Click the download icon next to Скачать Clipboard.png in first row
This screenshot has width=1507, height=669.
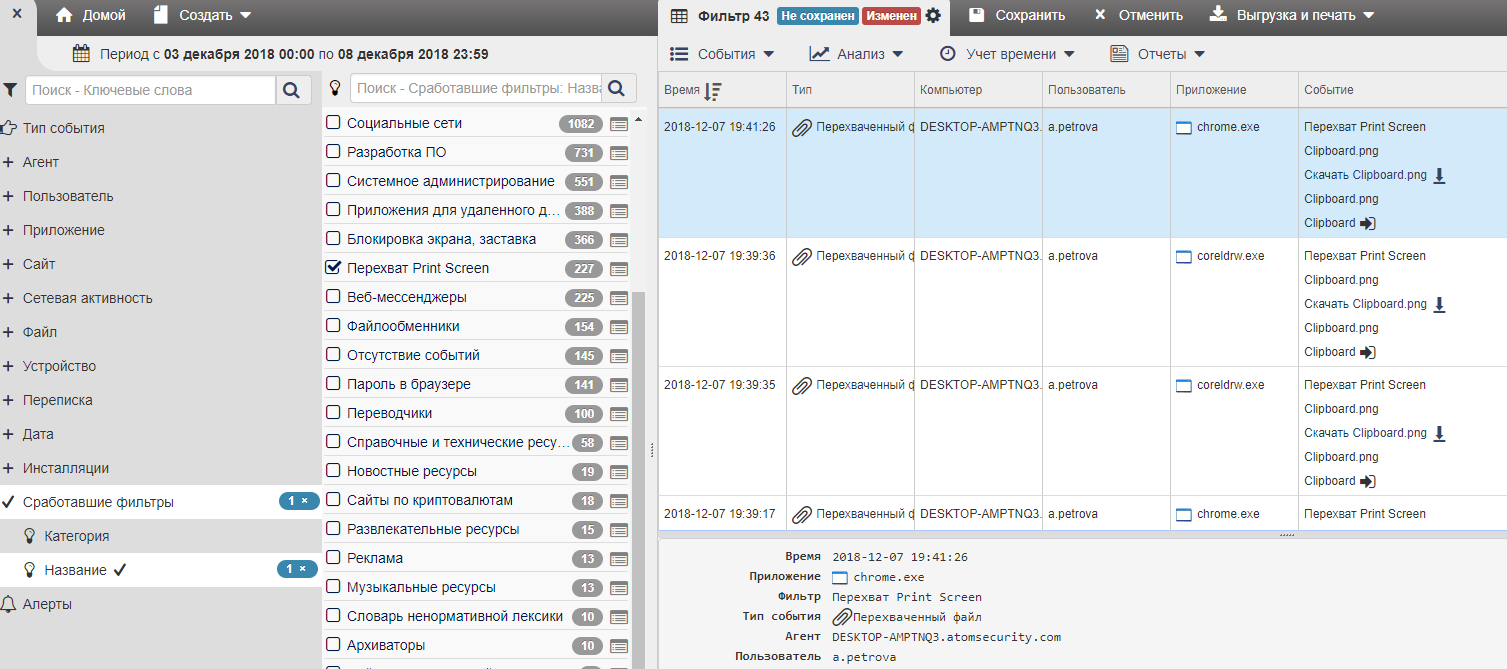[1439, 175]
